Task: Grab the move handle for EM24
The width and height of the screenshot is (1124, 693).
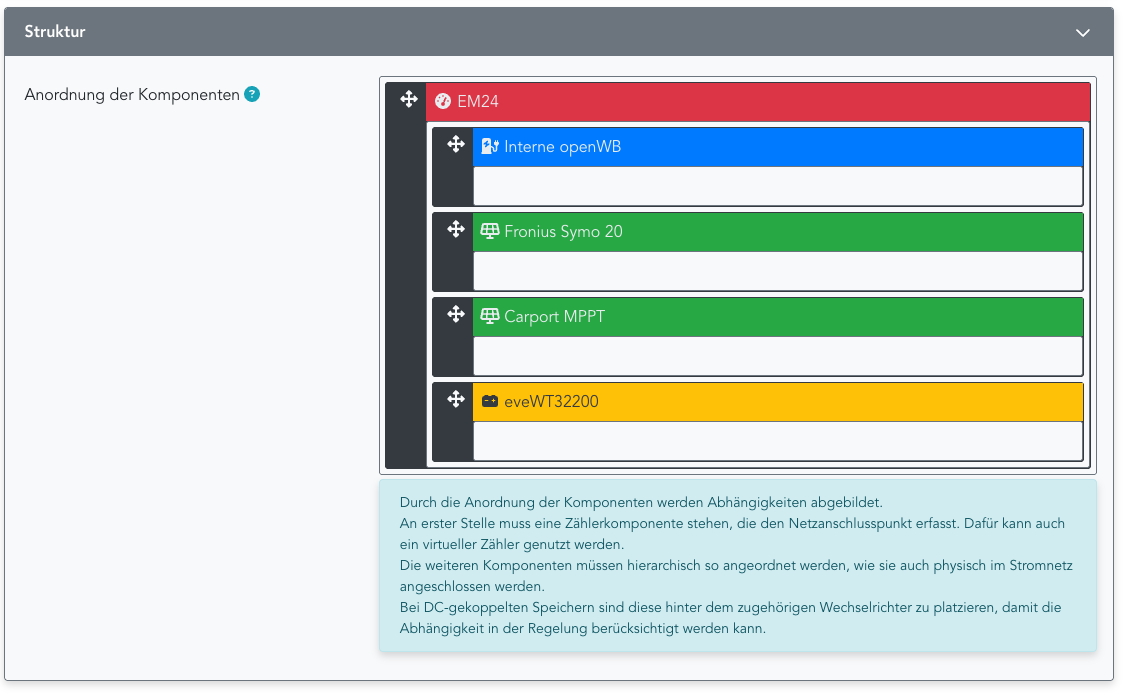Action: pyautogui.click(x=409, y=99)
